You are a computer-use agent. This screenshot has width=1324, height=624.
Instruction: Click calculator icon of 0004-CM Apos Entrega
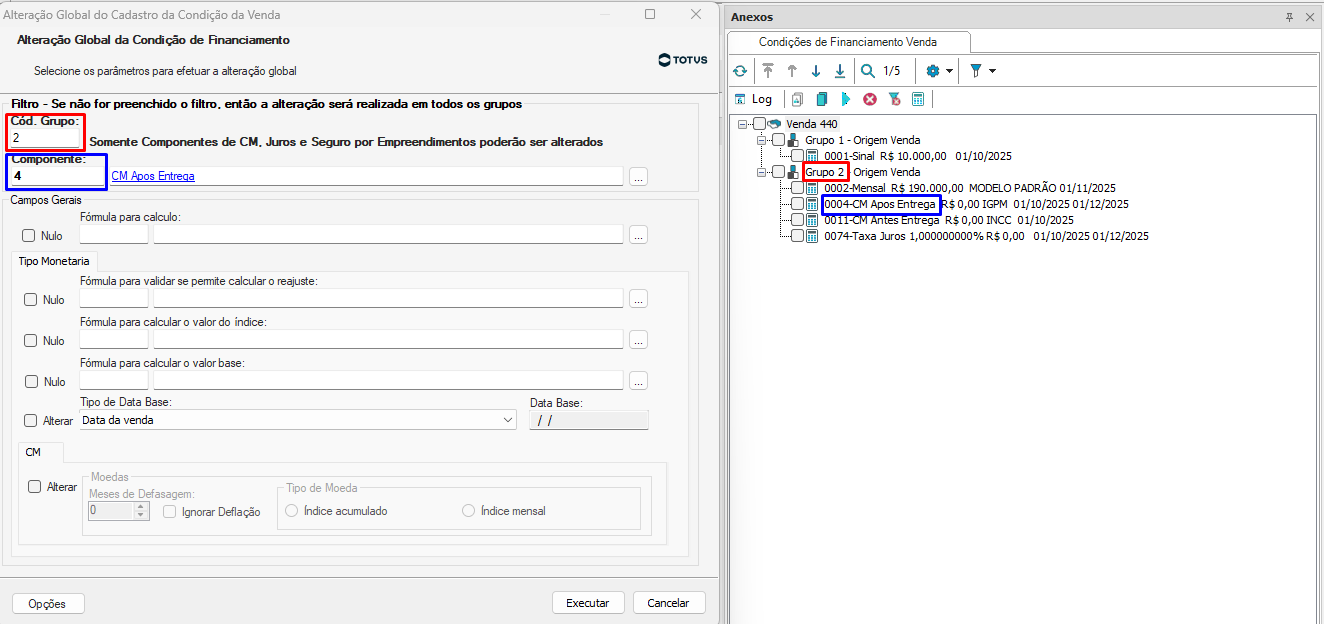pyautogui.click(x=813, y=204)
